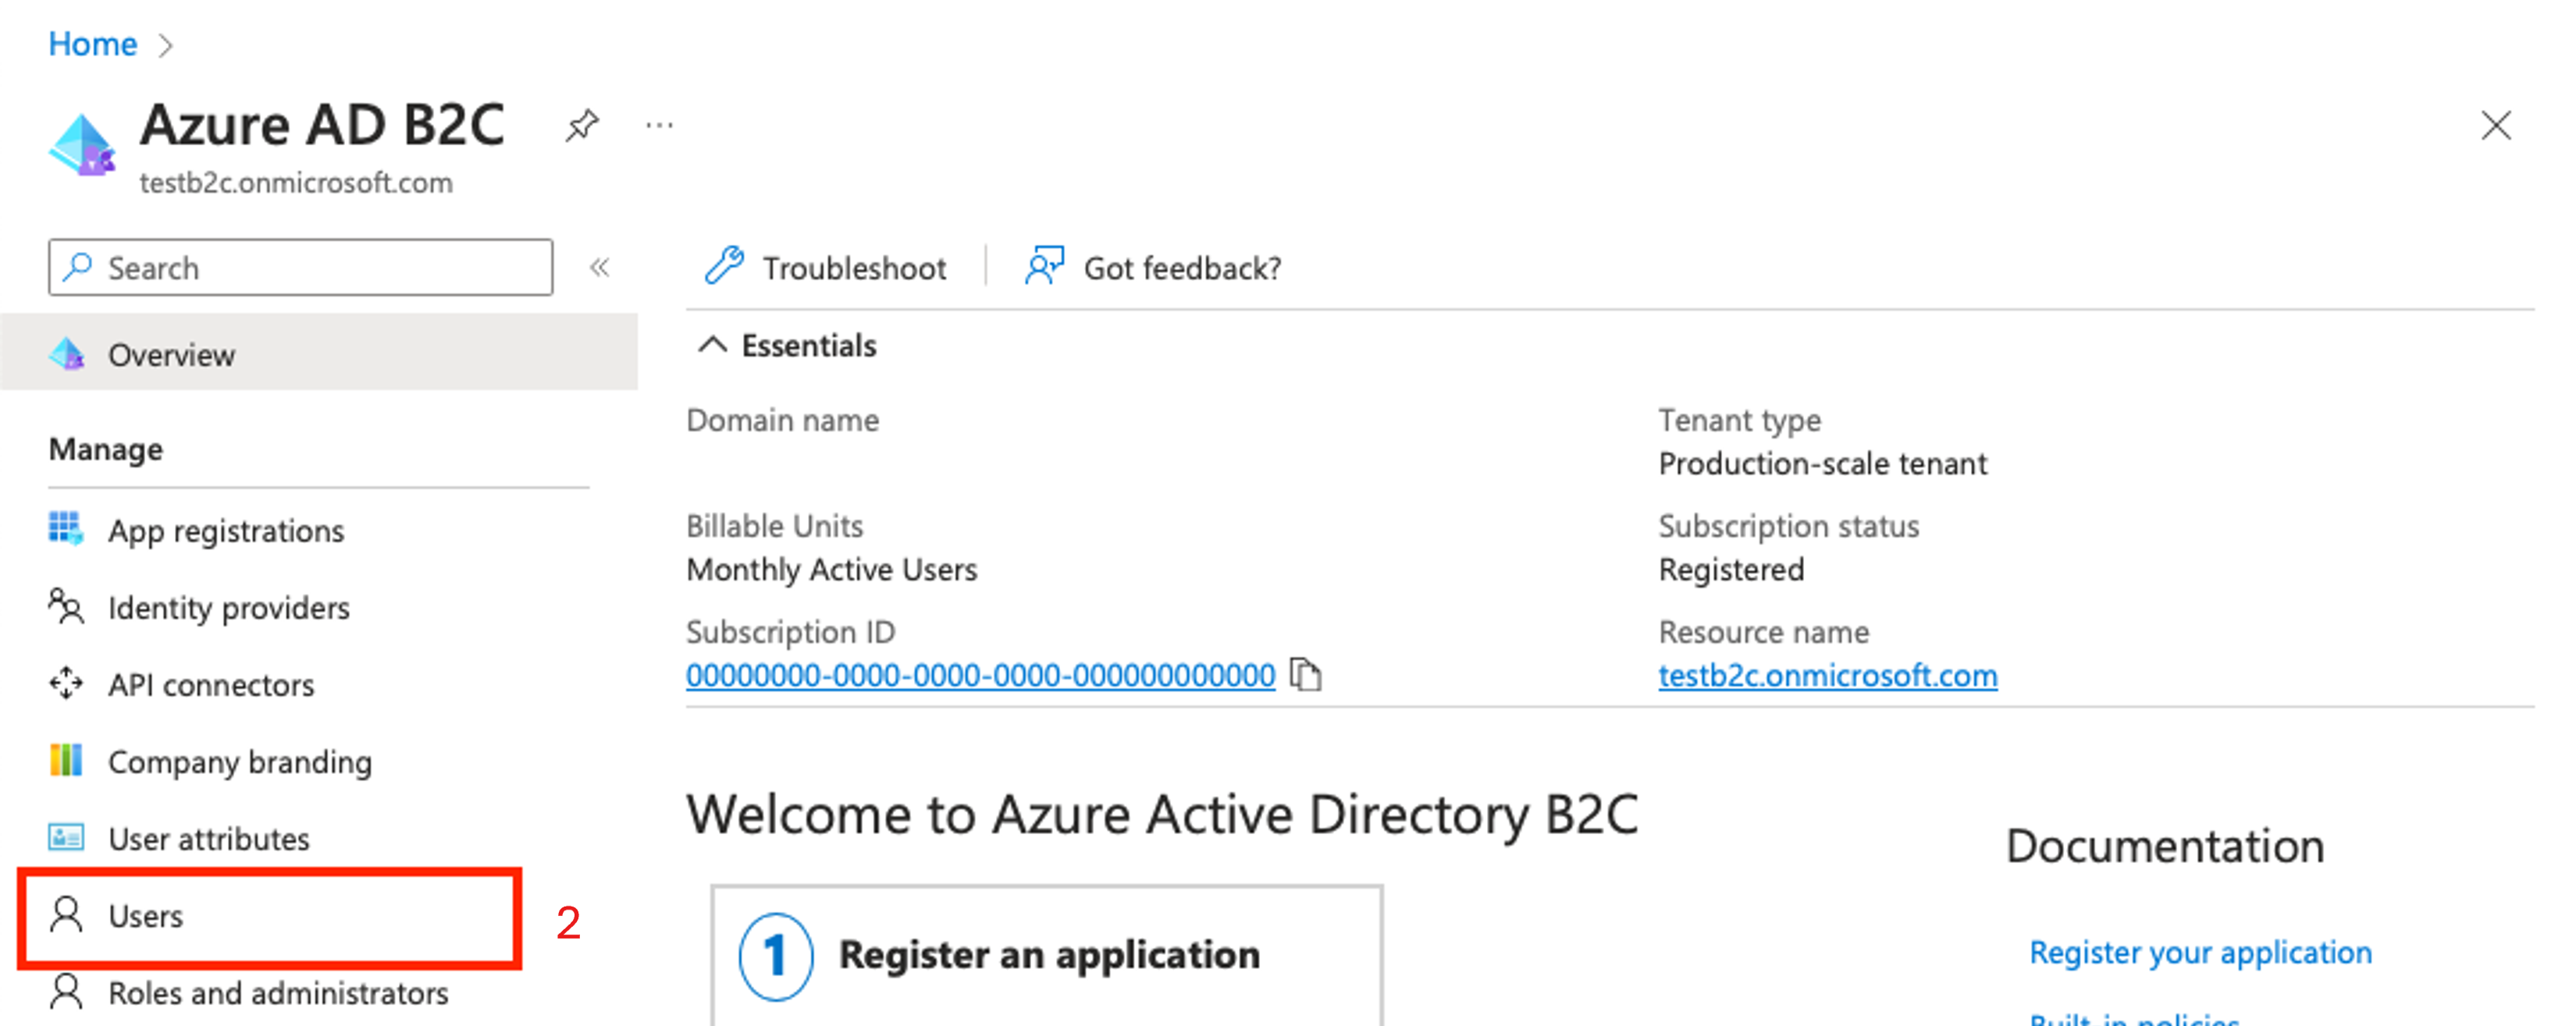Click the User attributes icon
This screenshot has width=2576, height=1026.
[59, 837]
